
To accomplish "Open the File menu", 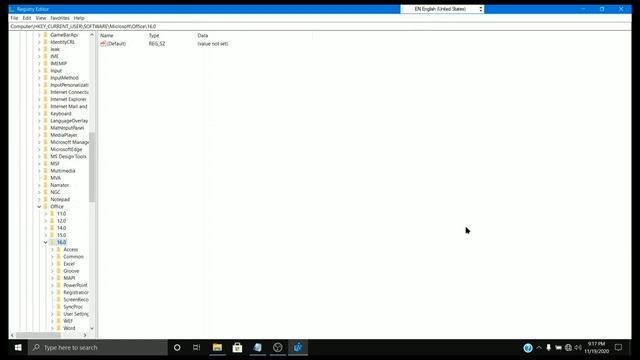I will [14, 18].
